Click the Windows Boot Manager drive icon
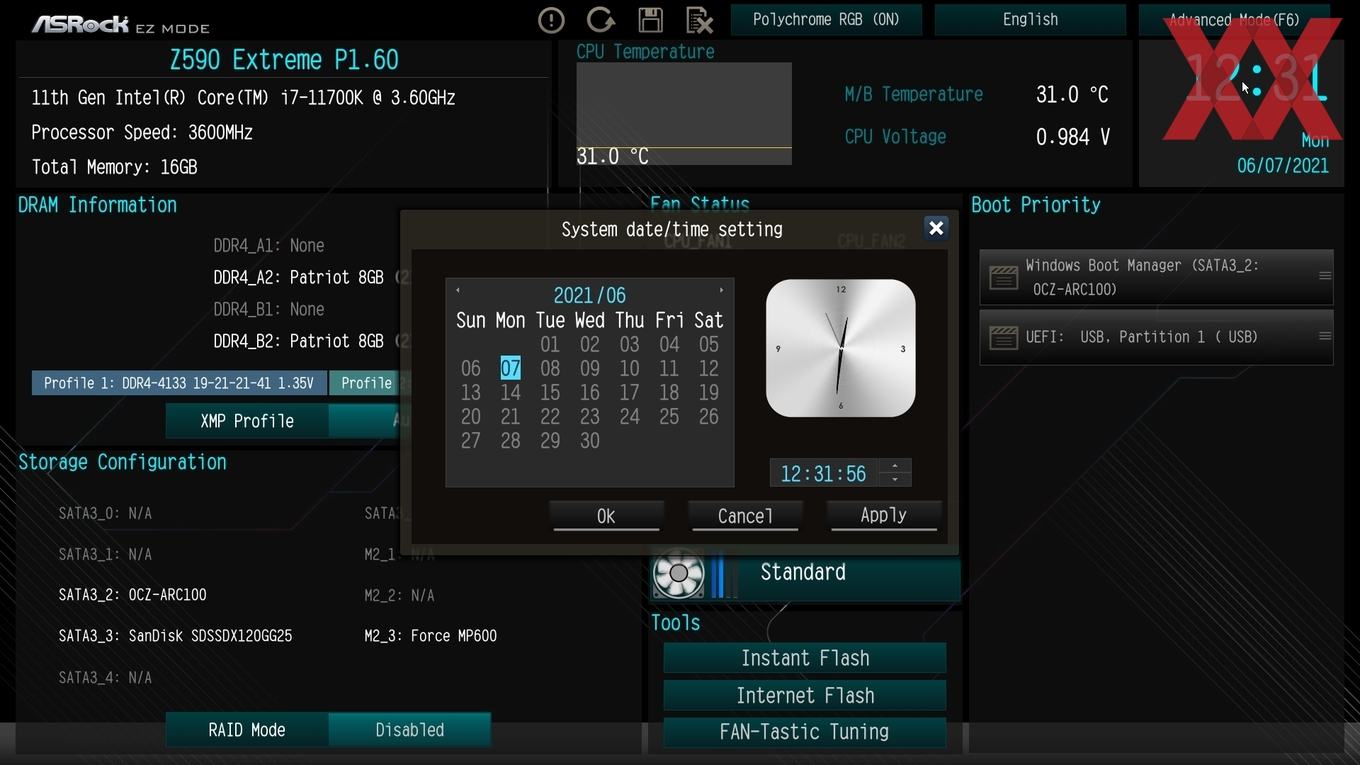This screenshot has height=765, width=1360. tap(1003, 277)
